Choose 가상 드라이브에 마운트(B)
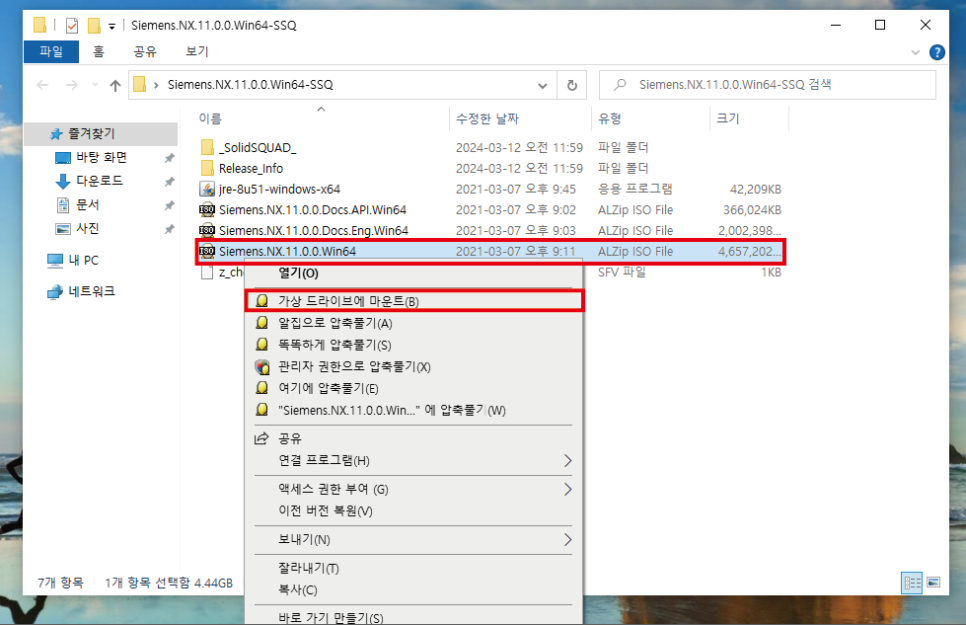Image resolution: width=966 pixels, height=625 pixels. point(413,301)
